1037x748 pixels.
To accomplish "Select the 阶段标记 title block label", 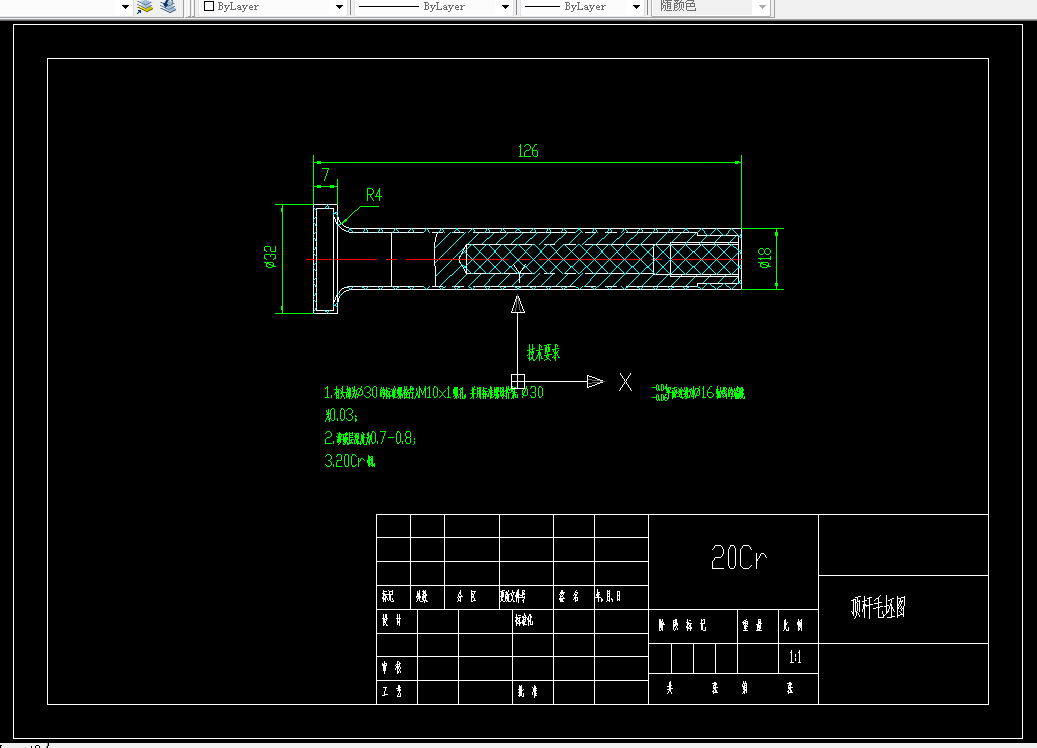I will 682,626.
